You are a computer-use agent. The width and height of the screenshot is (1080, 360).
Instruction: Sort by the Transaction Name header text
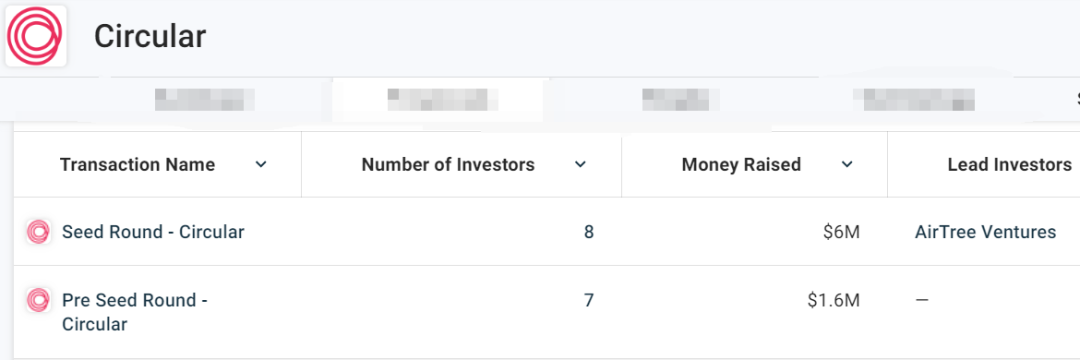coord(137,165)
